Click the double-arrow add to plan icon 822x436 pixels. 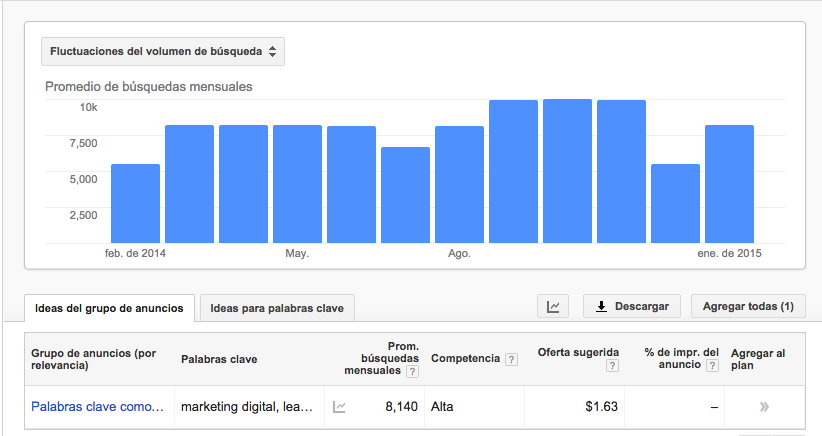tap(765, 407)
